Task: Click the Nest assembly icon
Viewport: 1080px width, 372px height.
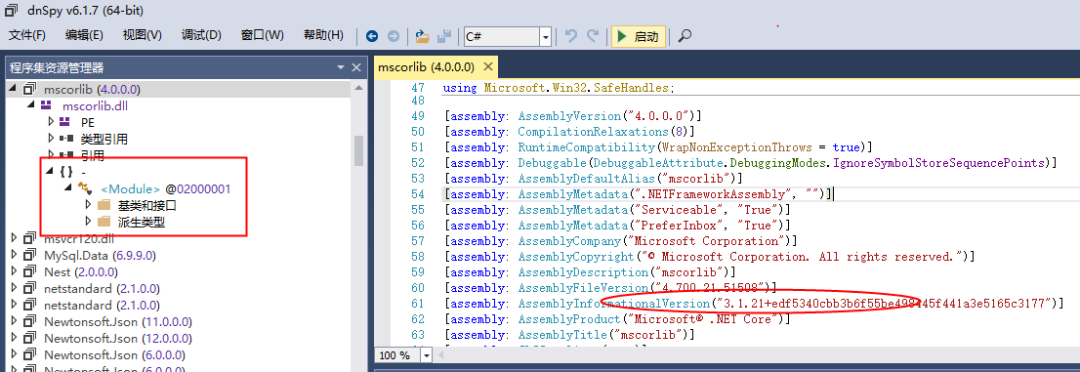Action: pos(30,271)
